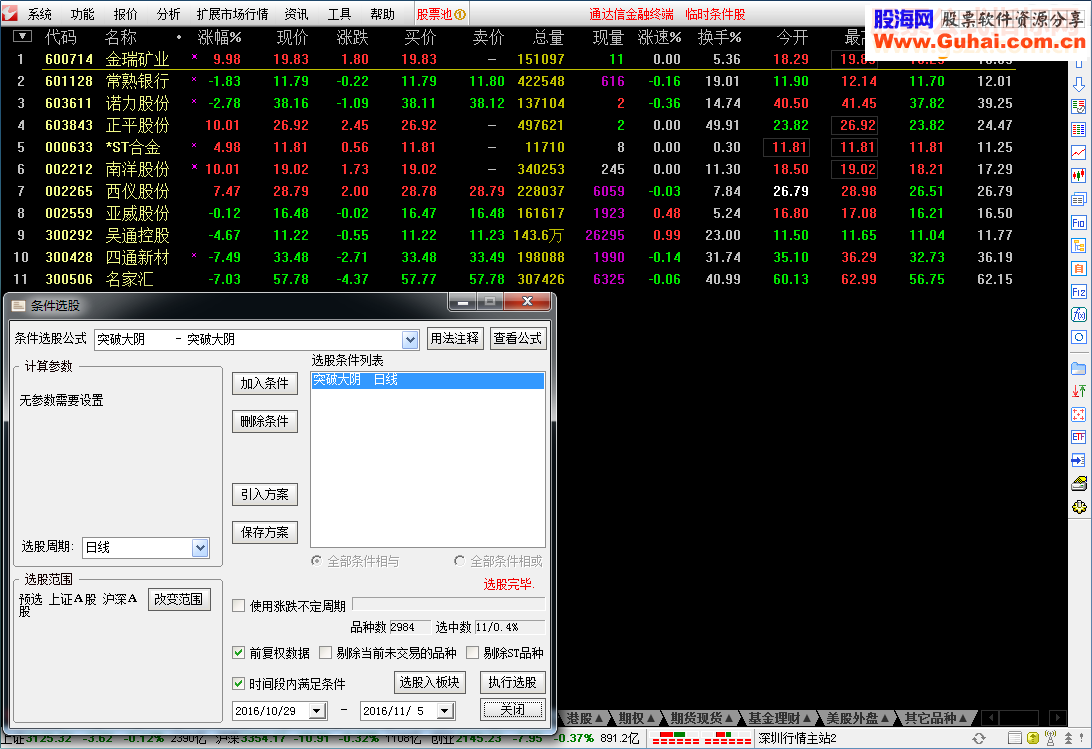Viewport: 1092px width, 749px height.
Task: Toggle the 前复权数据 checkbox
Action: [x=239, y=653]
